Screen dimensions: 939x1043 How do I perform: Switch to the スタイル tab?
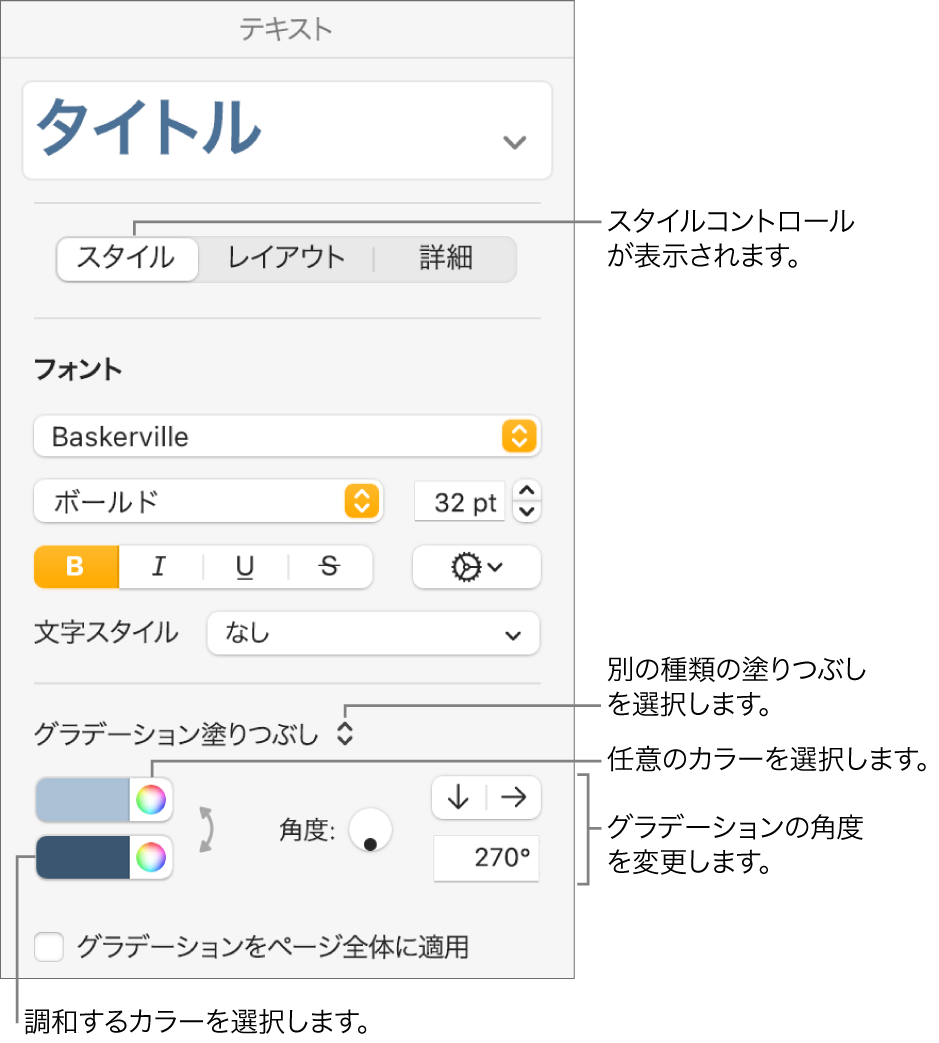pos(127,258)
